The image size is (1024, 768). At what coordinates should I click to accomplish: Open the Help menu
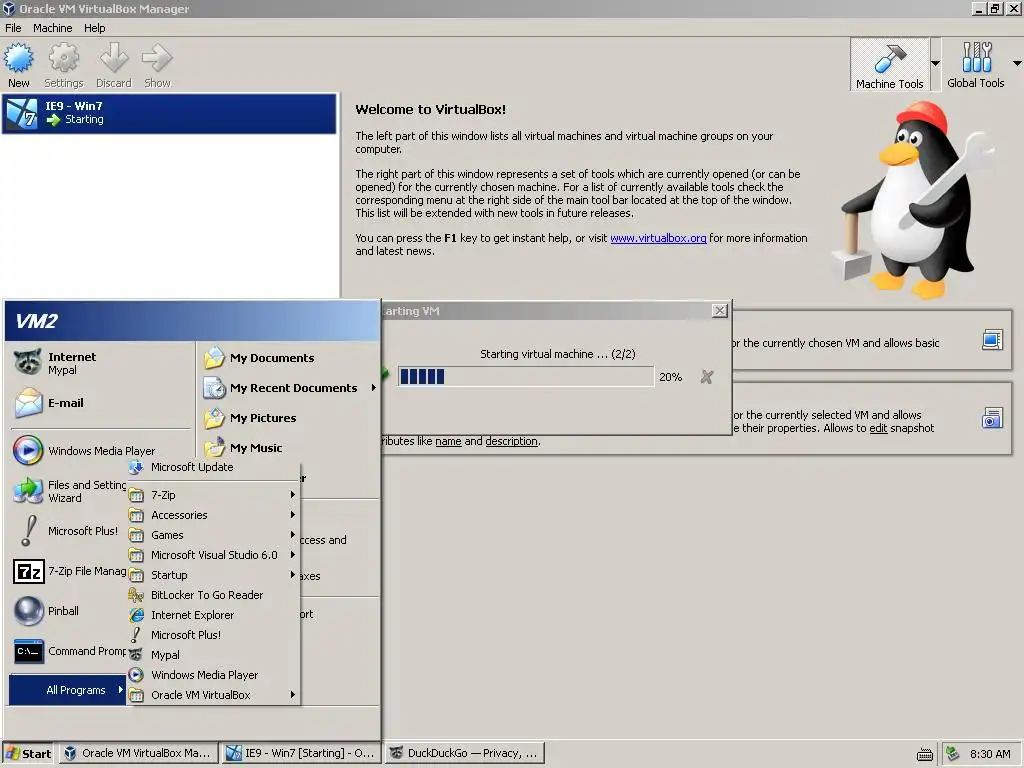95,28
